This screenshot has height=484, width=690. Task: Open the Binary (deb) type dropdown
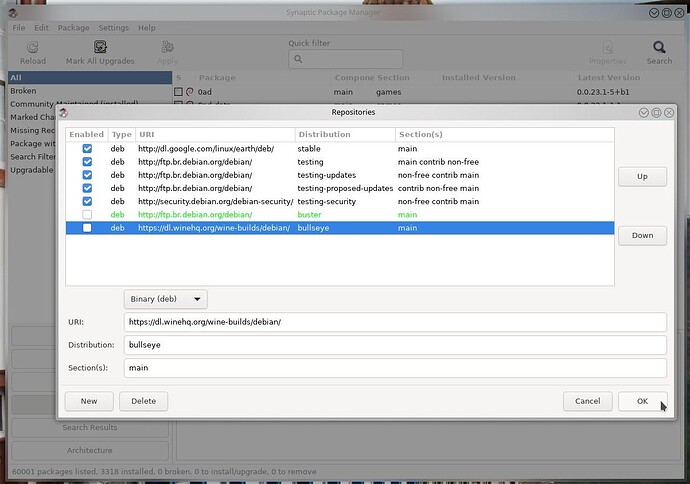[166, 299]
